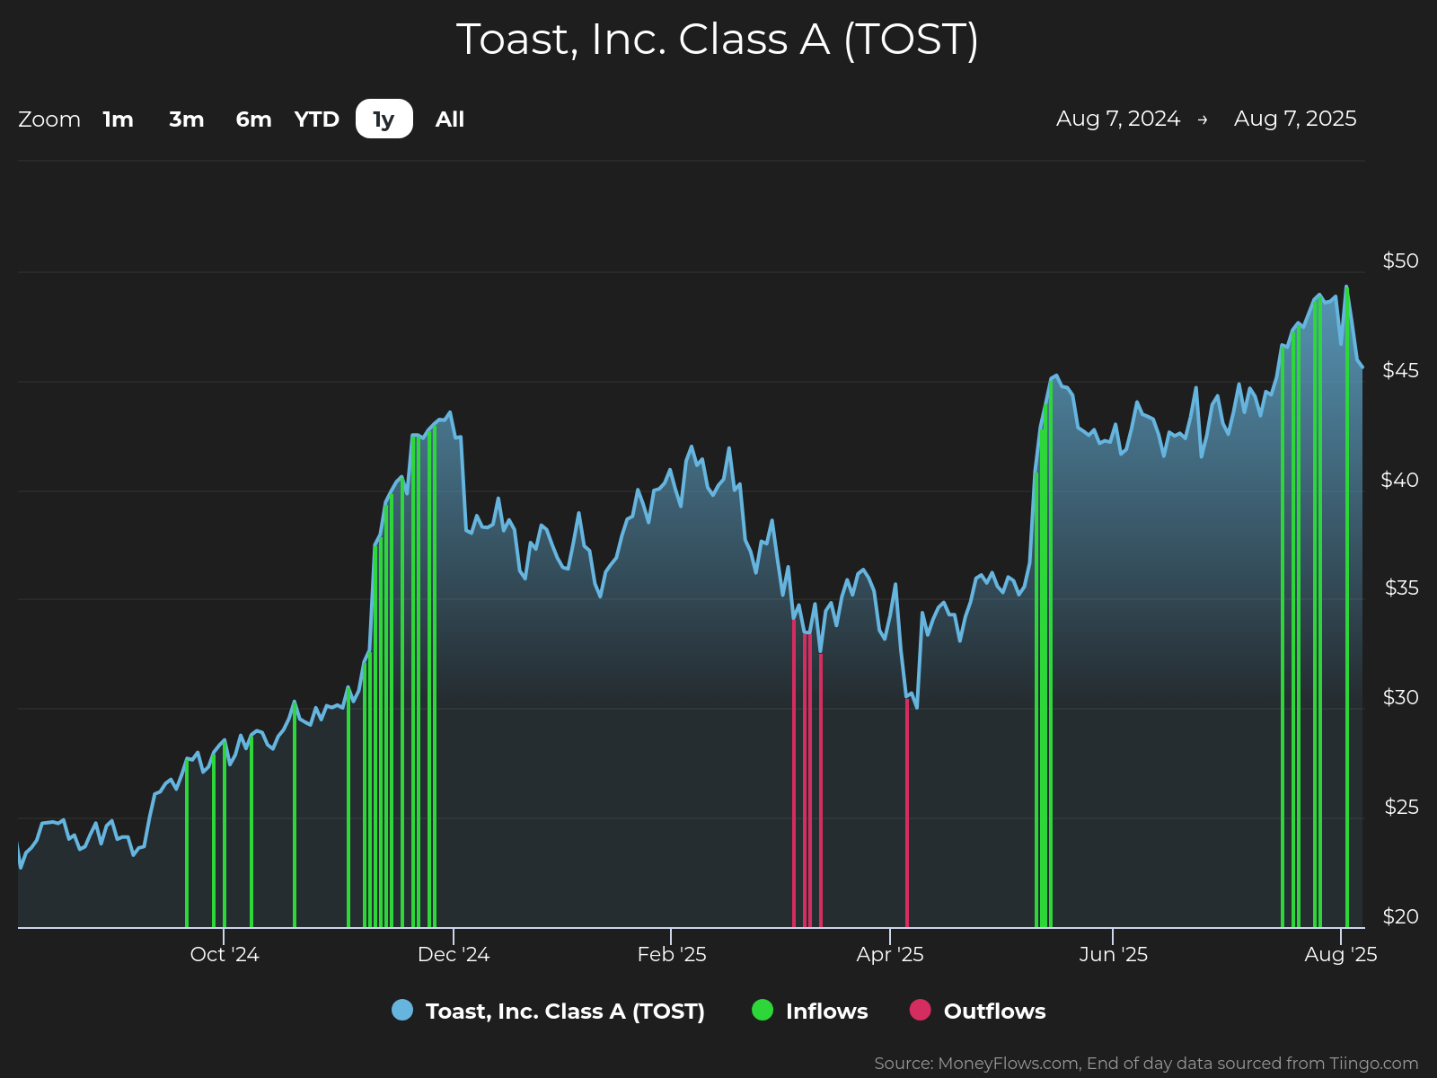Click the Zoom label
1437x1078 pixels.
(x=49, y=119)
